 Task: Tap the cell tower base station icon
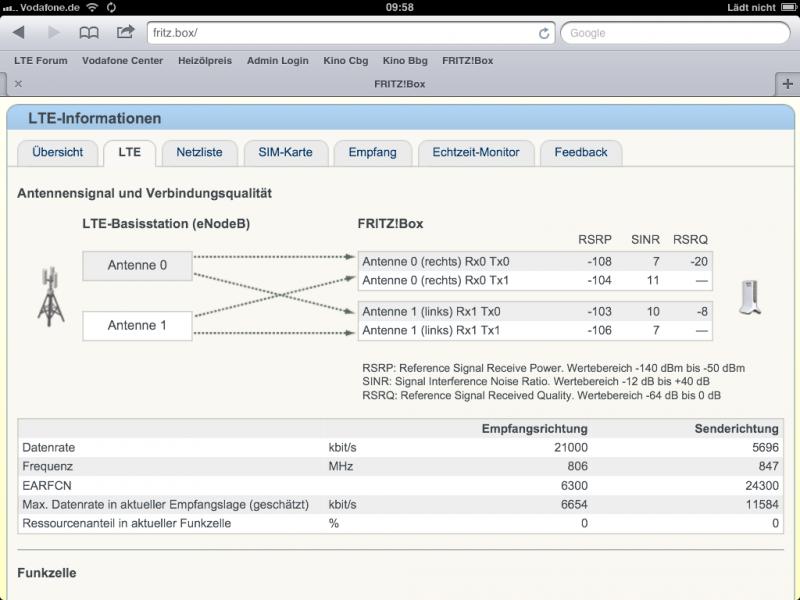point(51,296)
